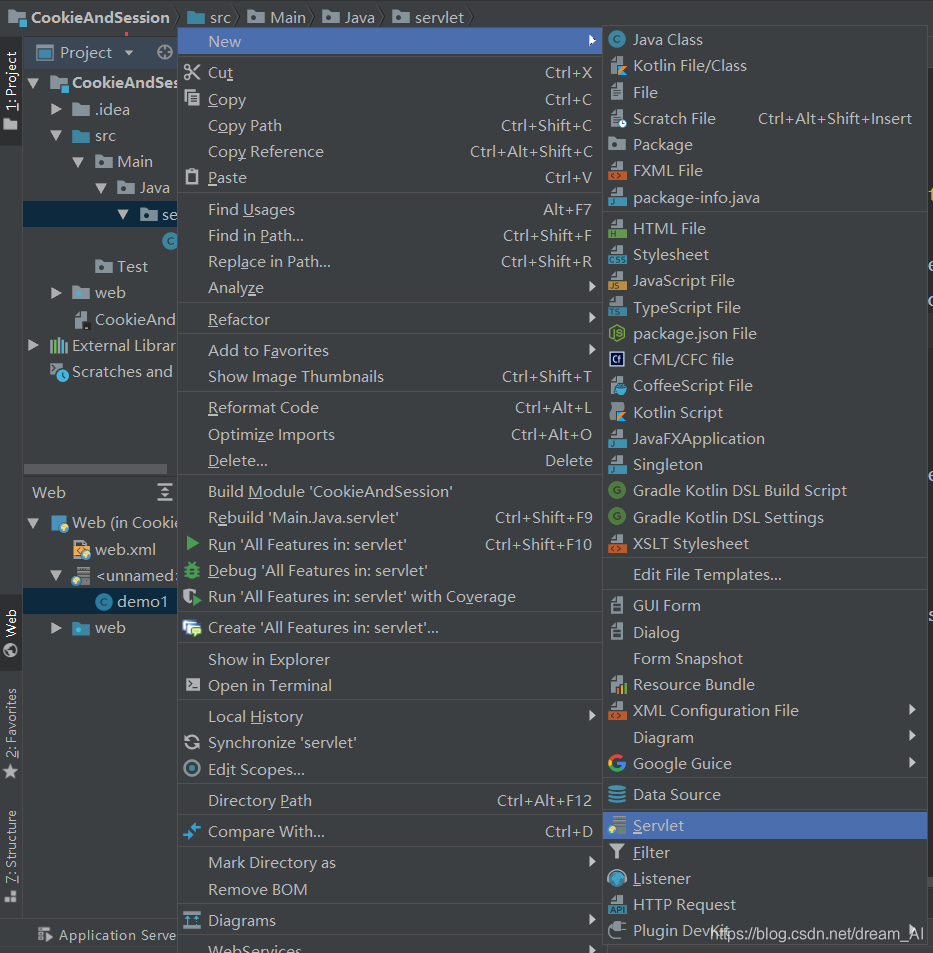Click the Cut scissors icon
The height and width of the screenshot is (953, 933).
(192, 72)
